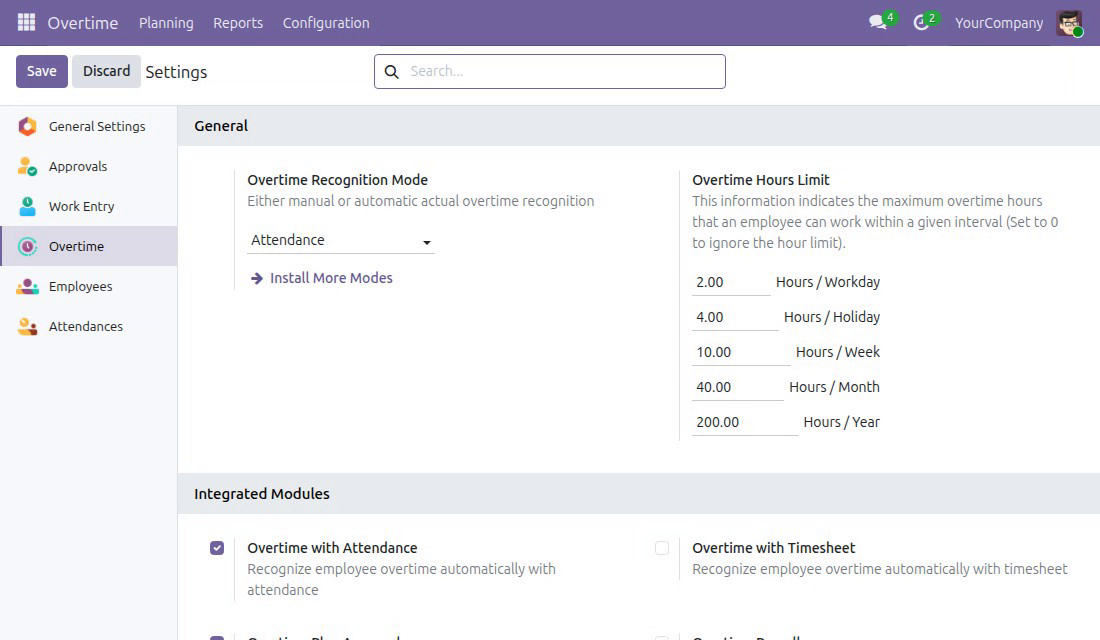Open the apps grid menu icon
Screen dimensions: 1100x640
(26, 22)
